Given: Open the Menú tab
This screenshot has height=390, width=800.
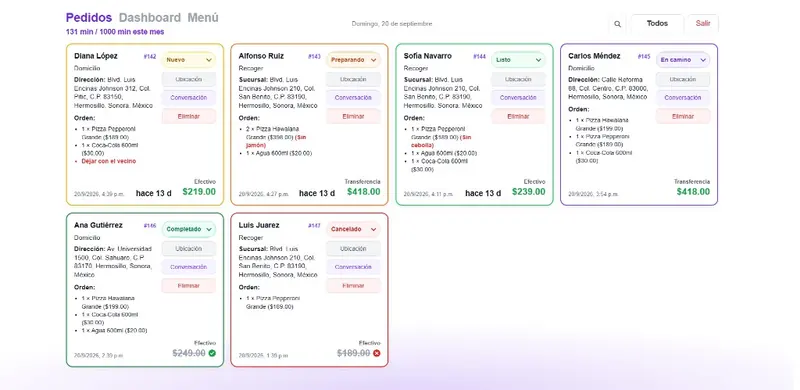Looking at the screenshot, I should 203,18.
